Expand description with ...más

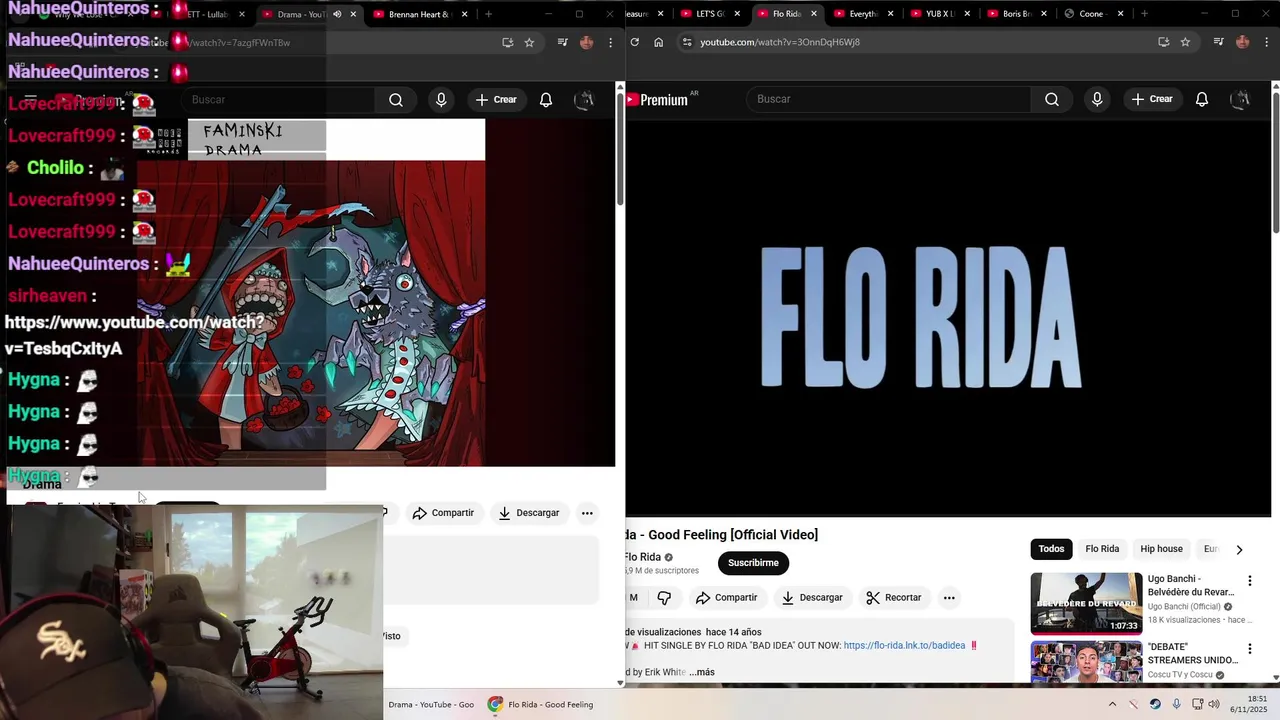tap(702, 672)
